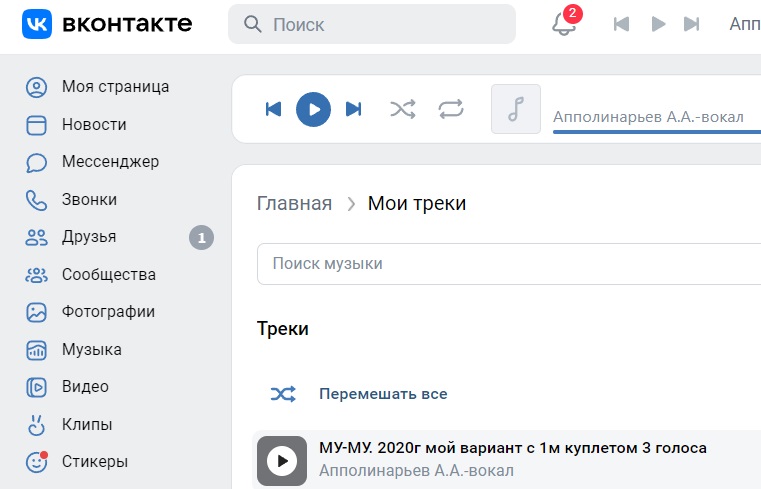Go to previous track in player panel
Image resolution: width=761 pixels, height=489 pixels.
click(x=273, y=109)
